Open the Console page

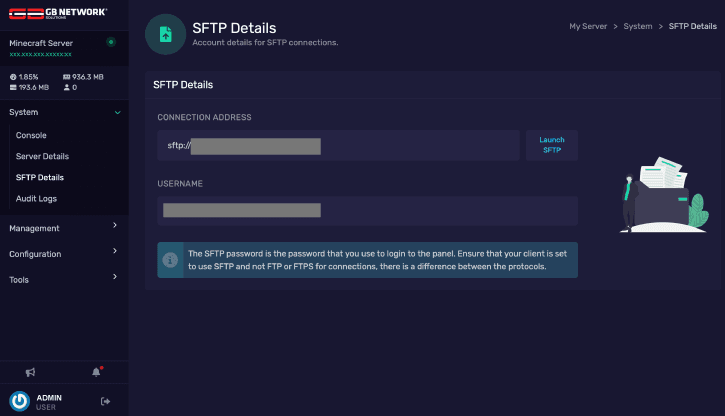tap(31, 135)
